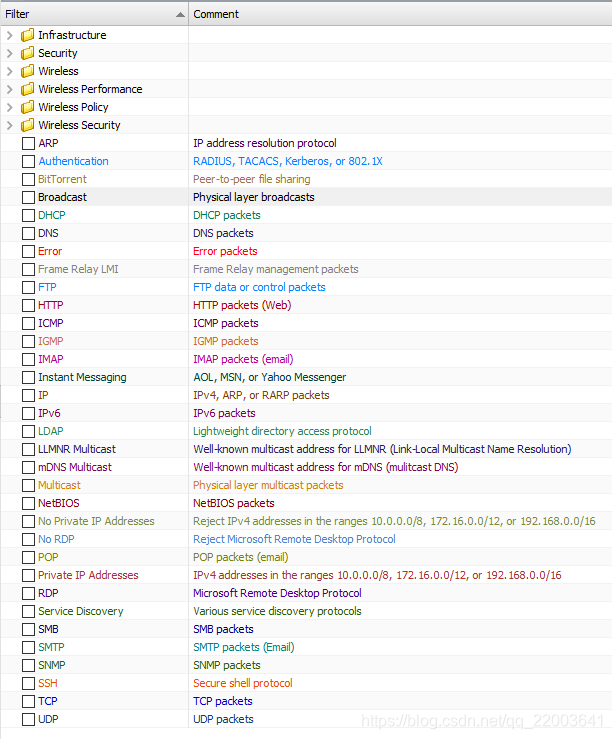
Task: Check the Private IP Addresses box
Action: (x=28, y=575)
